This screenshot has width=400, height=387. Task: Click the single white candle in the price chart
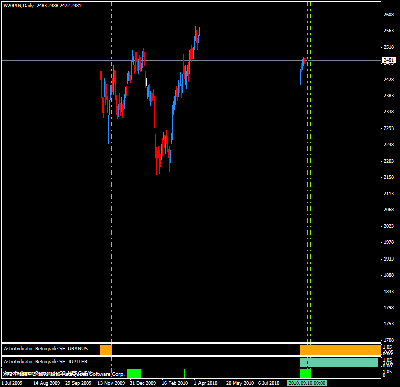[146, 82]
